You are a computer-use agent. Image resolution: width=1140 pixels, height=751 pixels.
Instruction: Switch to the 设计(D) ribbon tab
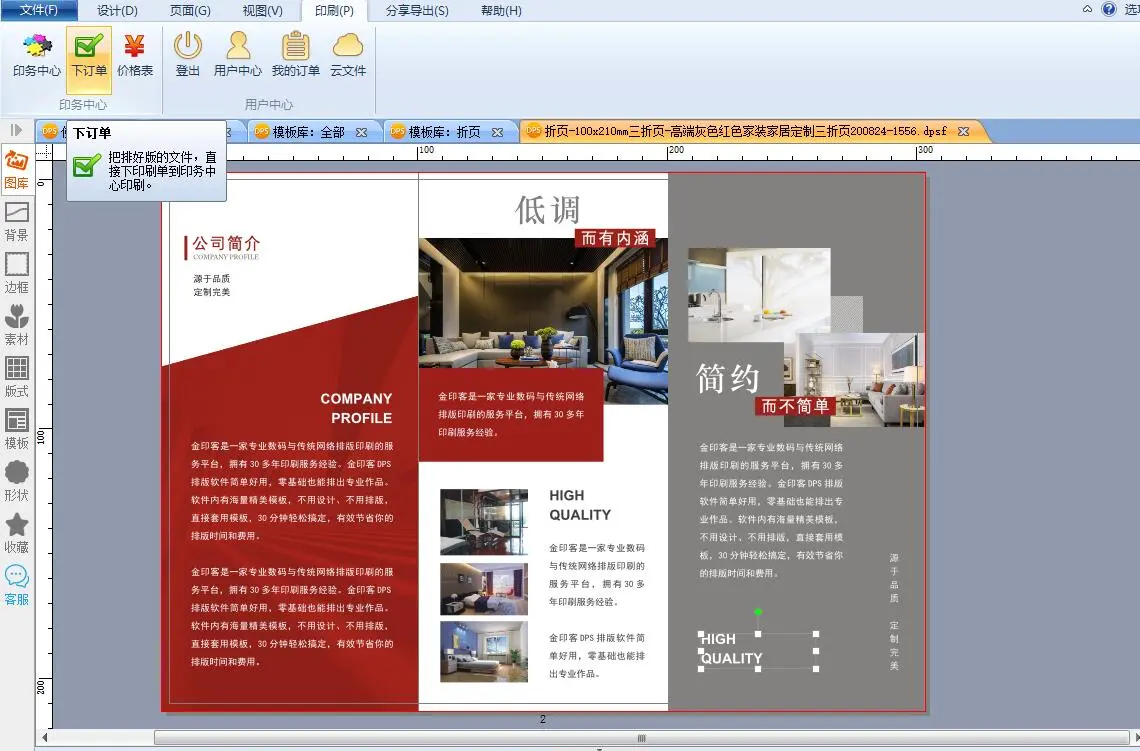117,10
